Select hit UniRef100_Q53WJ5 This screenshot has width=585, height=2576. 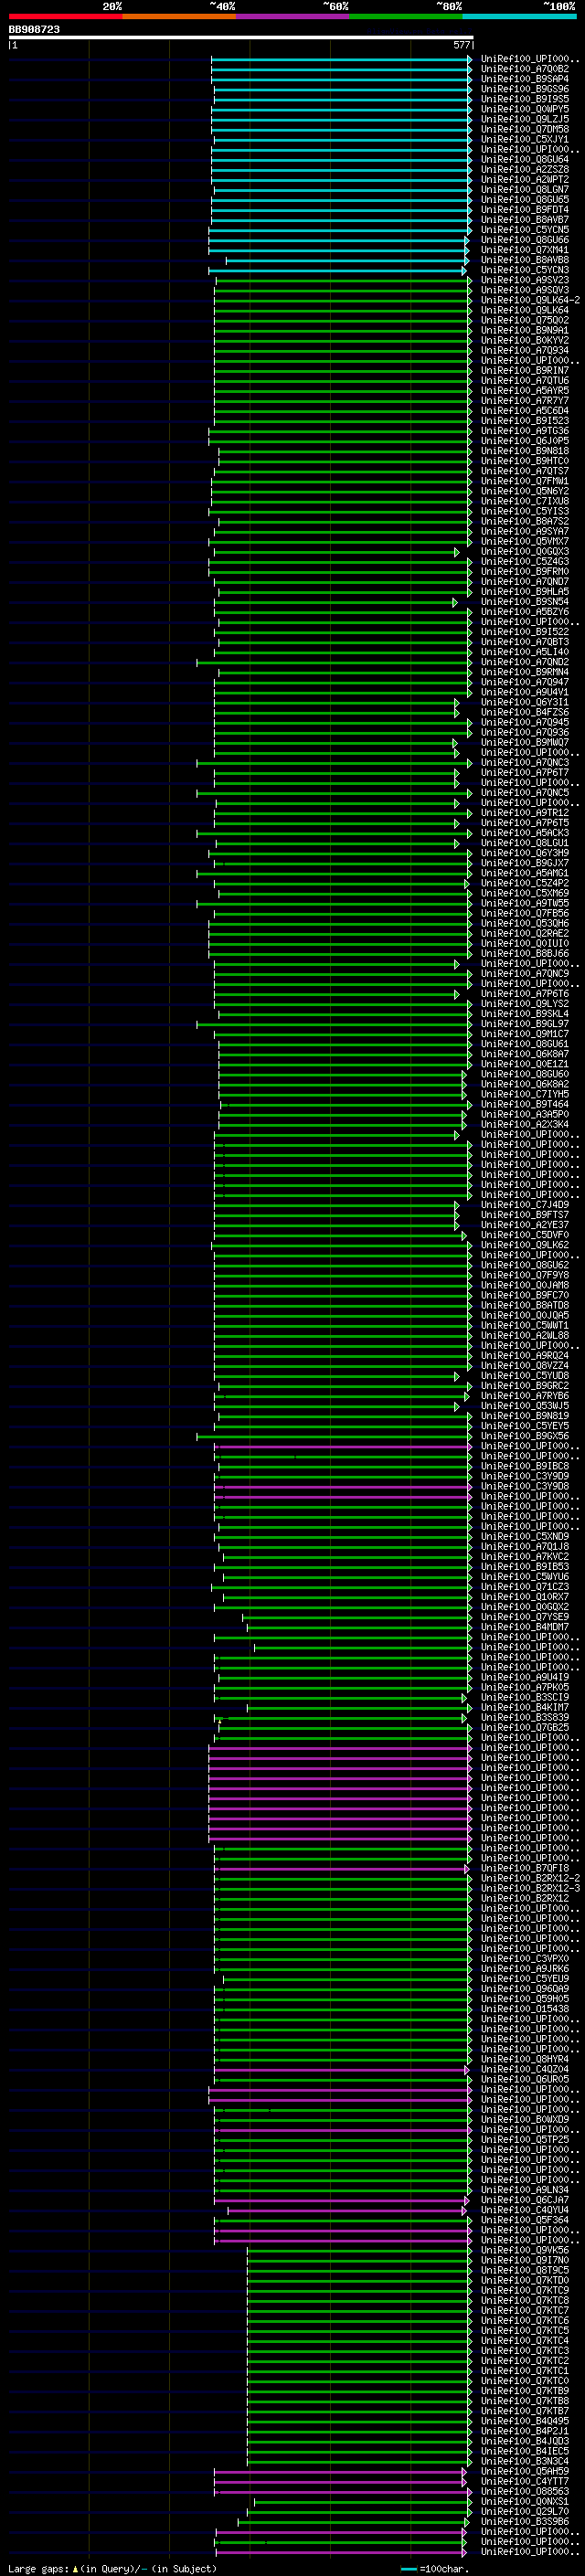point(525,1406)
